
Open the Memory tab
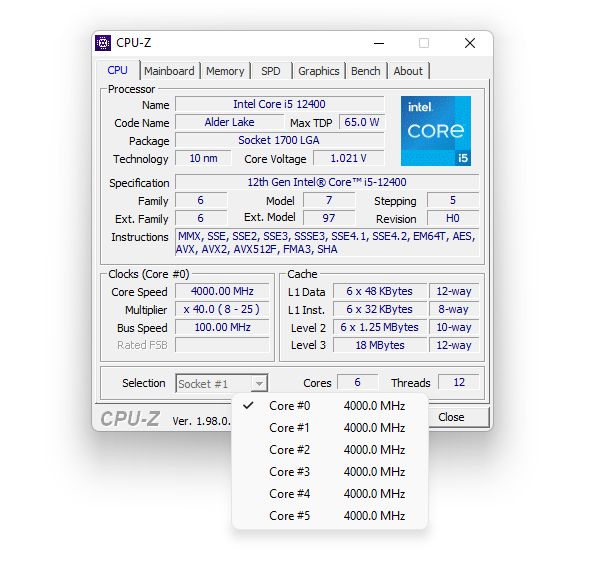(x=225, y=71)
